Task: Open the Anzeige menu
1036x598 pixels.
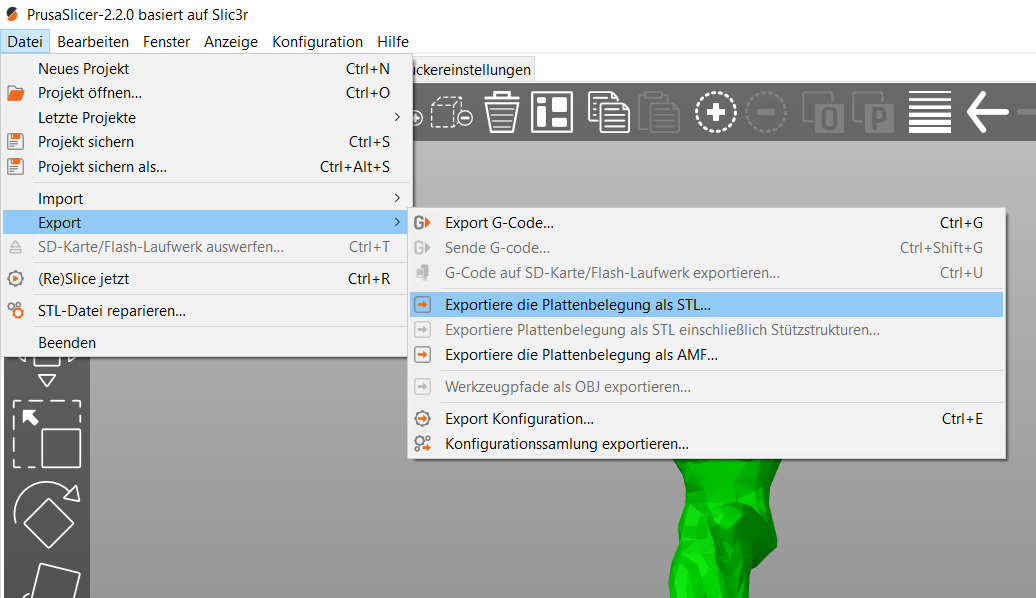Action: 231,42
